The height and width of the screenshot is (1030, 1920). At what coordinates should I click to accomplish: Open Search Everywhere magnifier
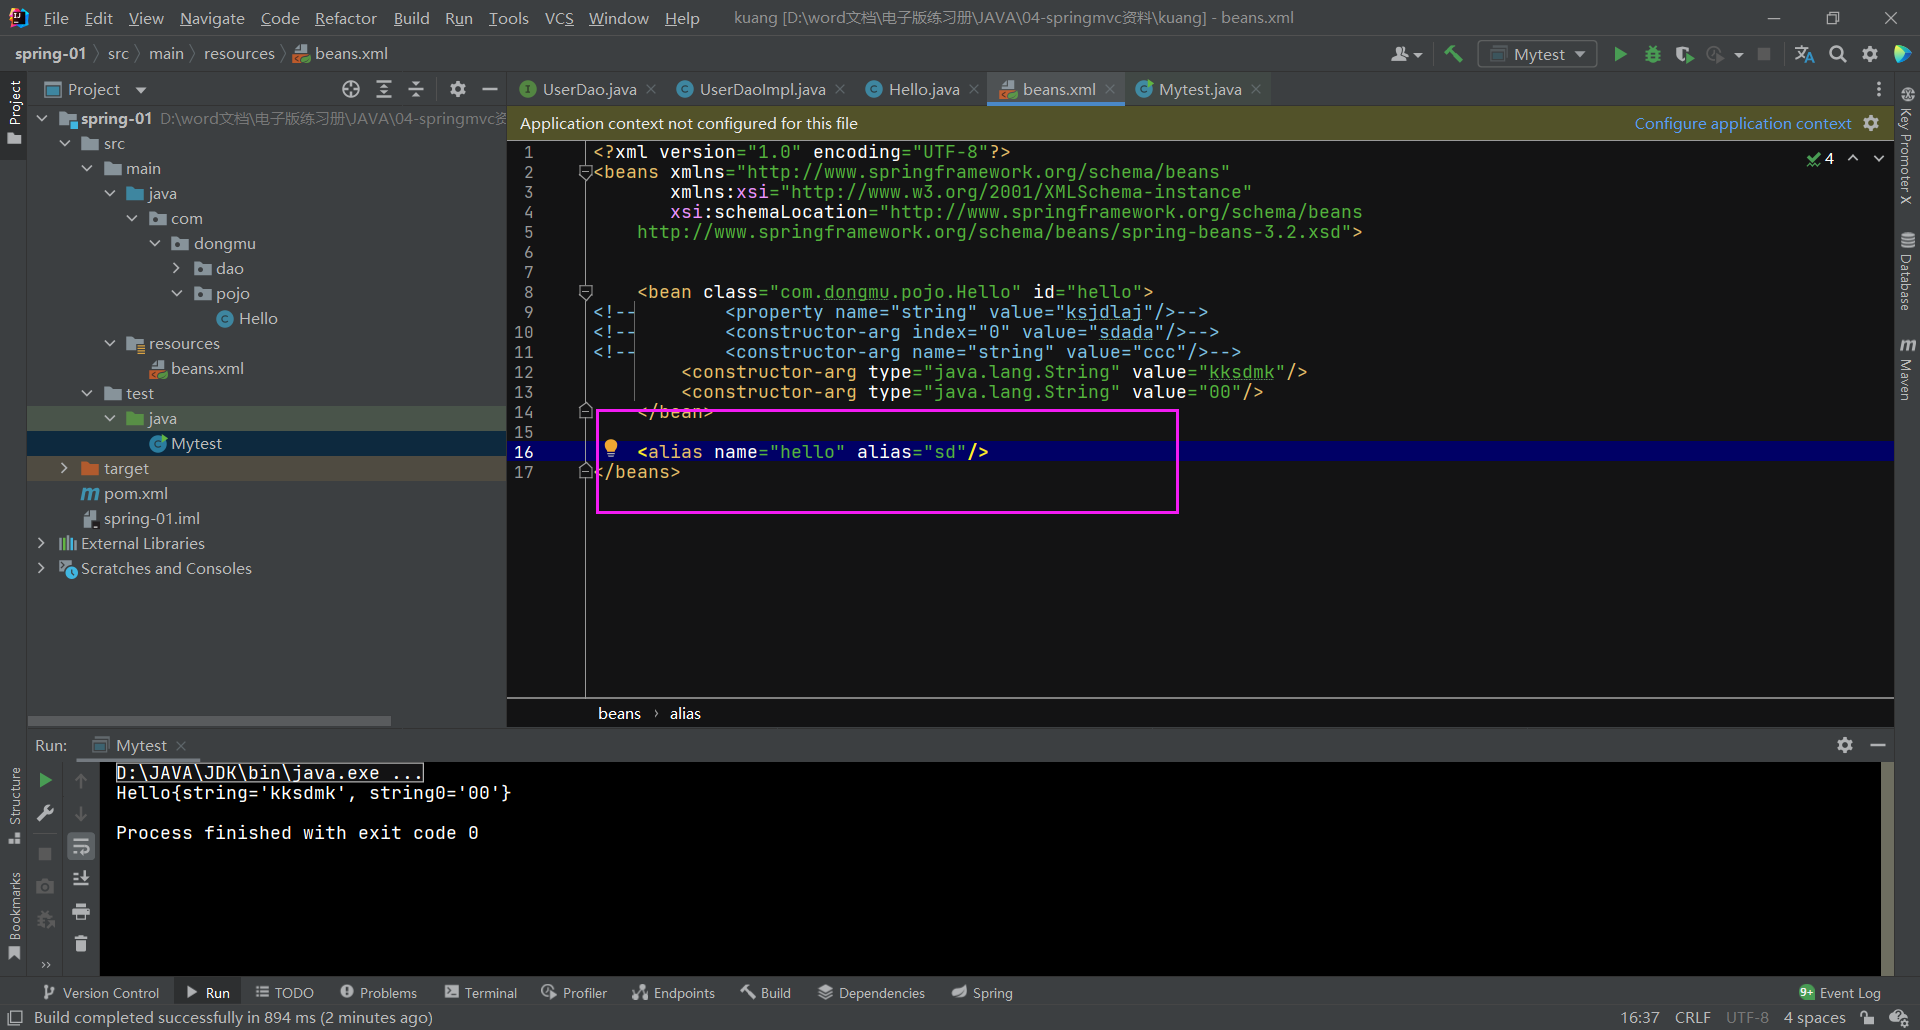pos(1837,54)
